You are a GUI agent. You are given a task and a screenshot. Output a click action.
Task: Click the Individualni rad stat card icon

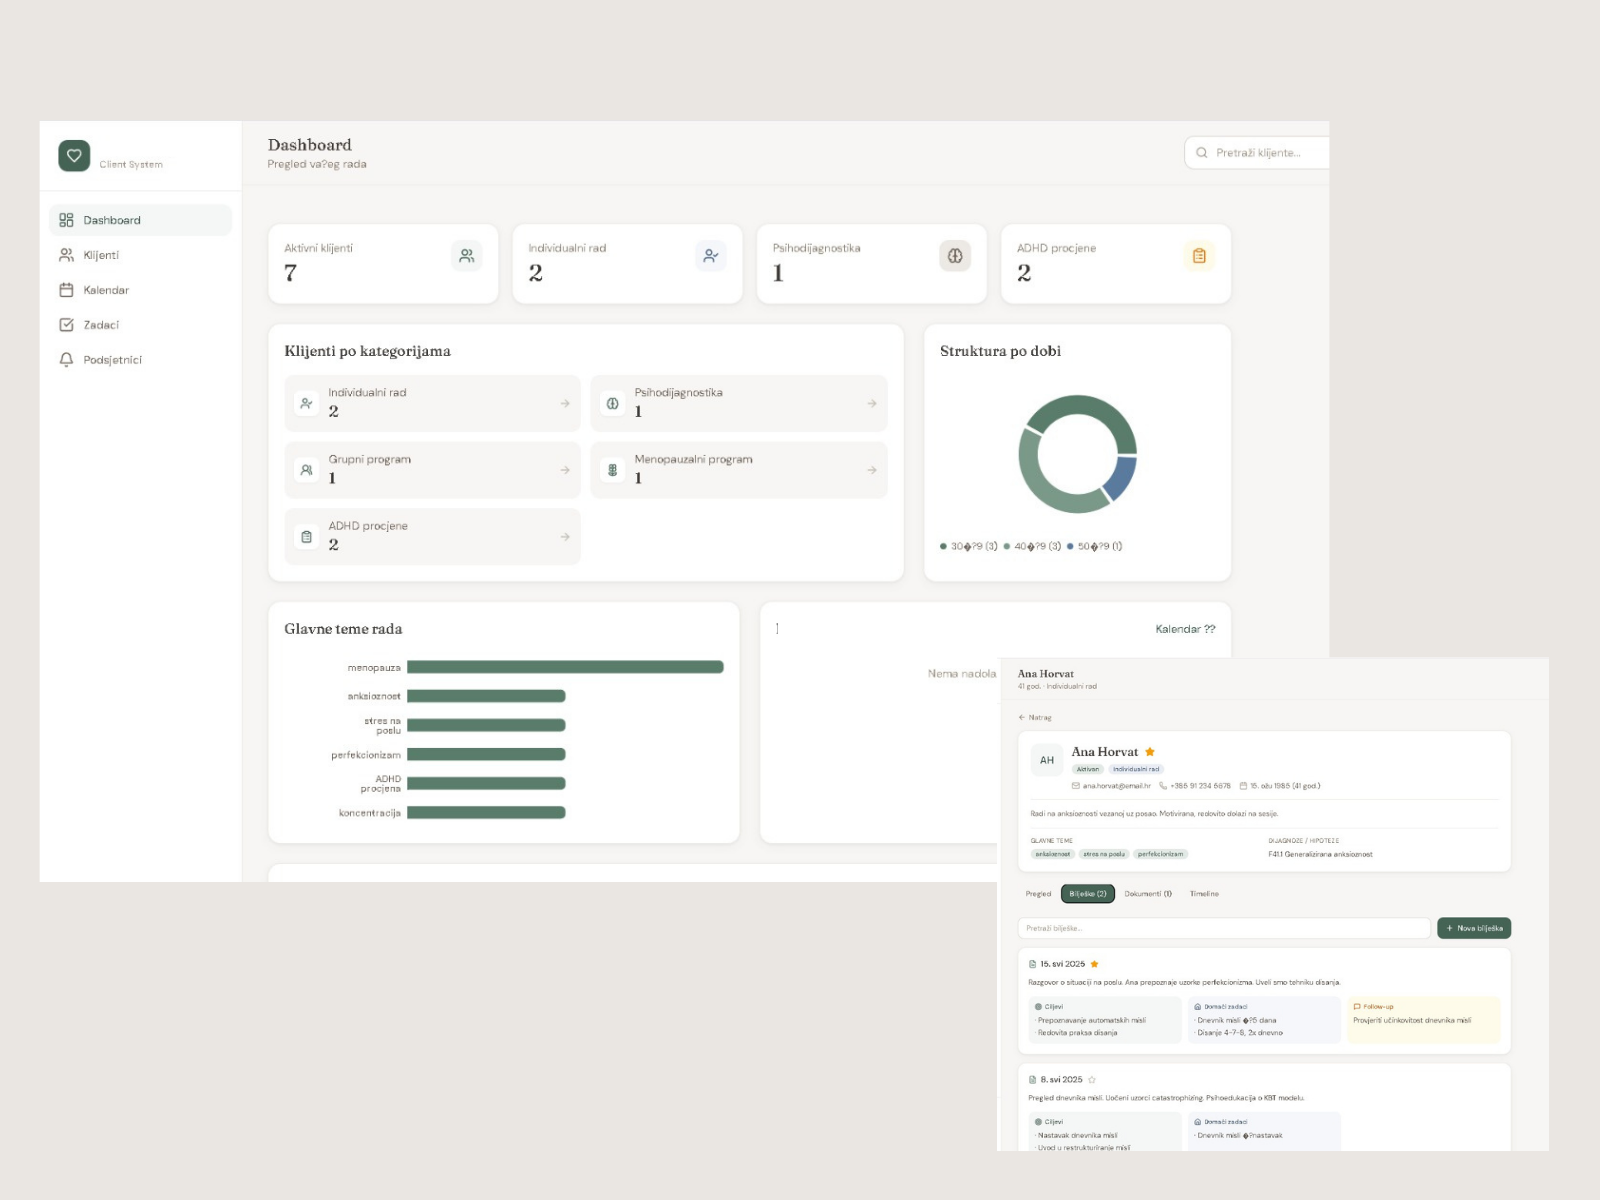click(x=711, y=256)
